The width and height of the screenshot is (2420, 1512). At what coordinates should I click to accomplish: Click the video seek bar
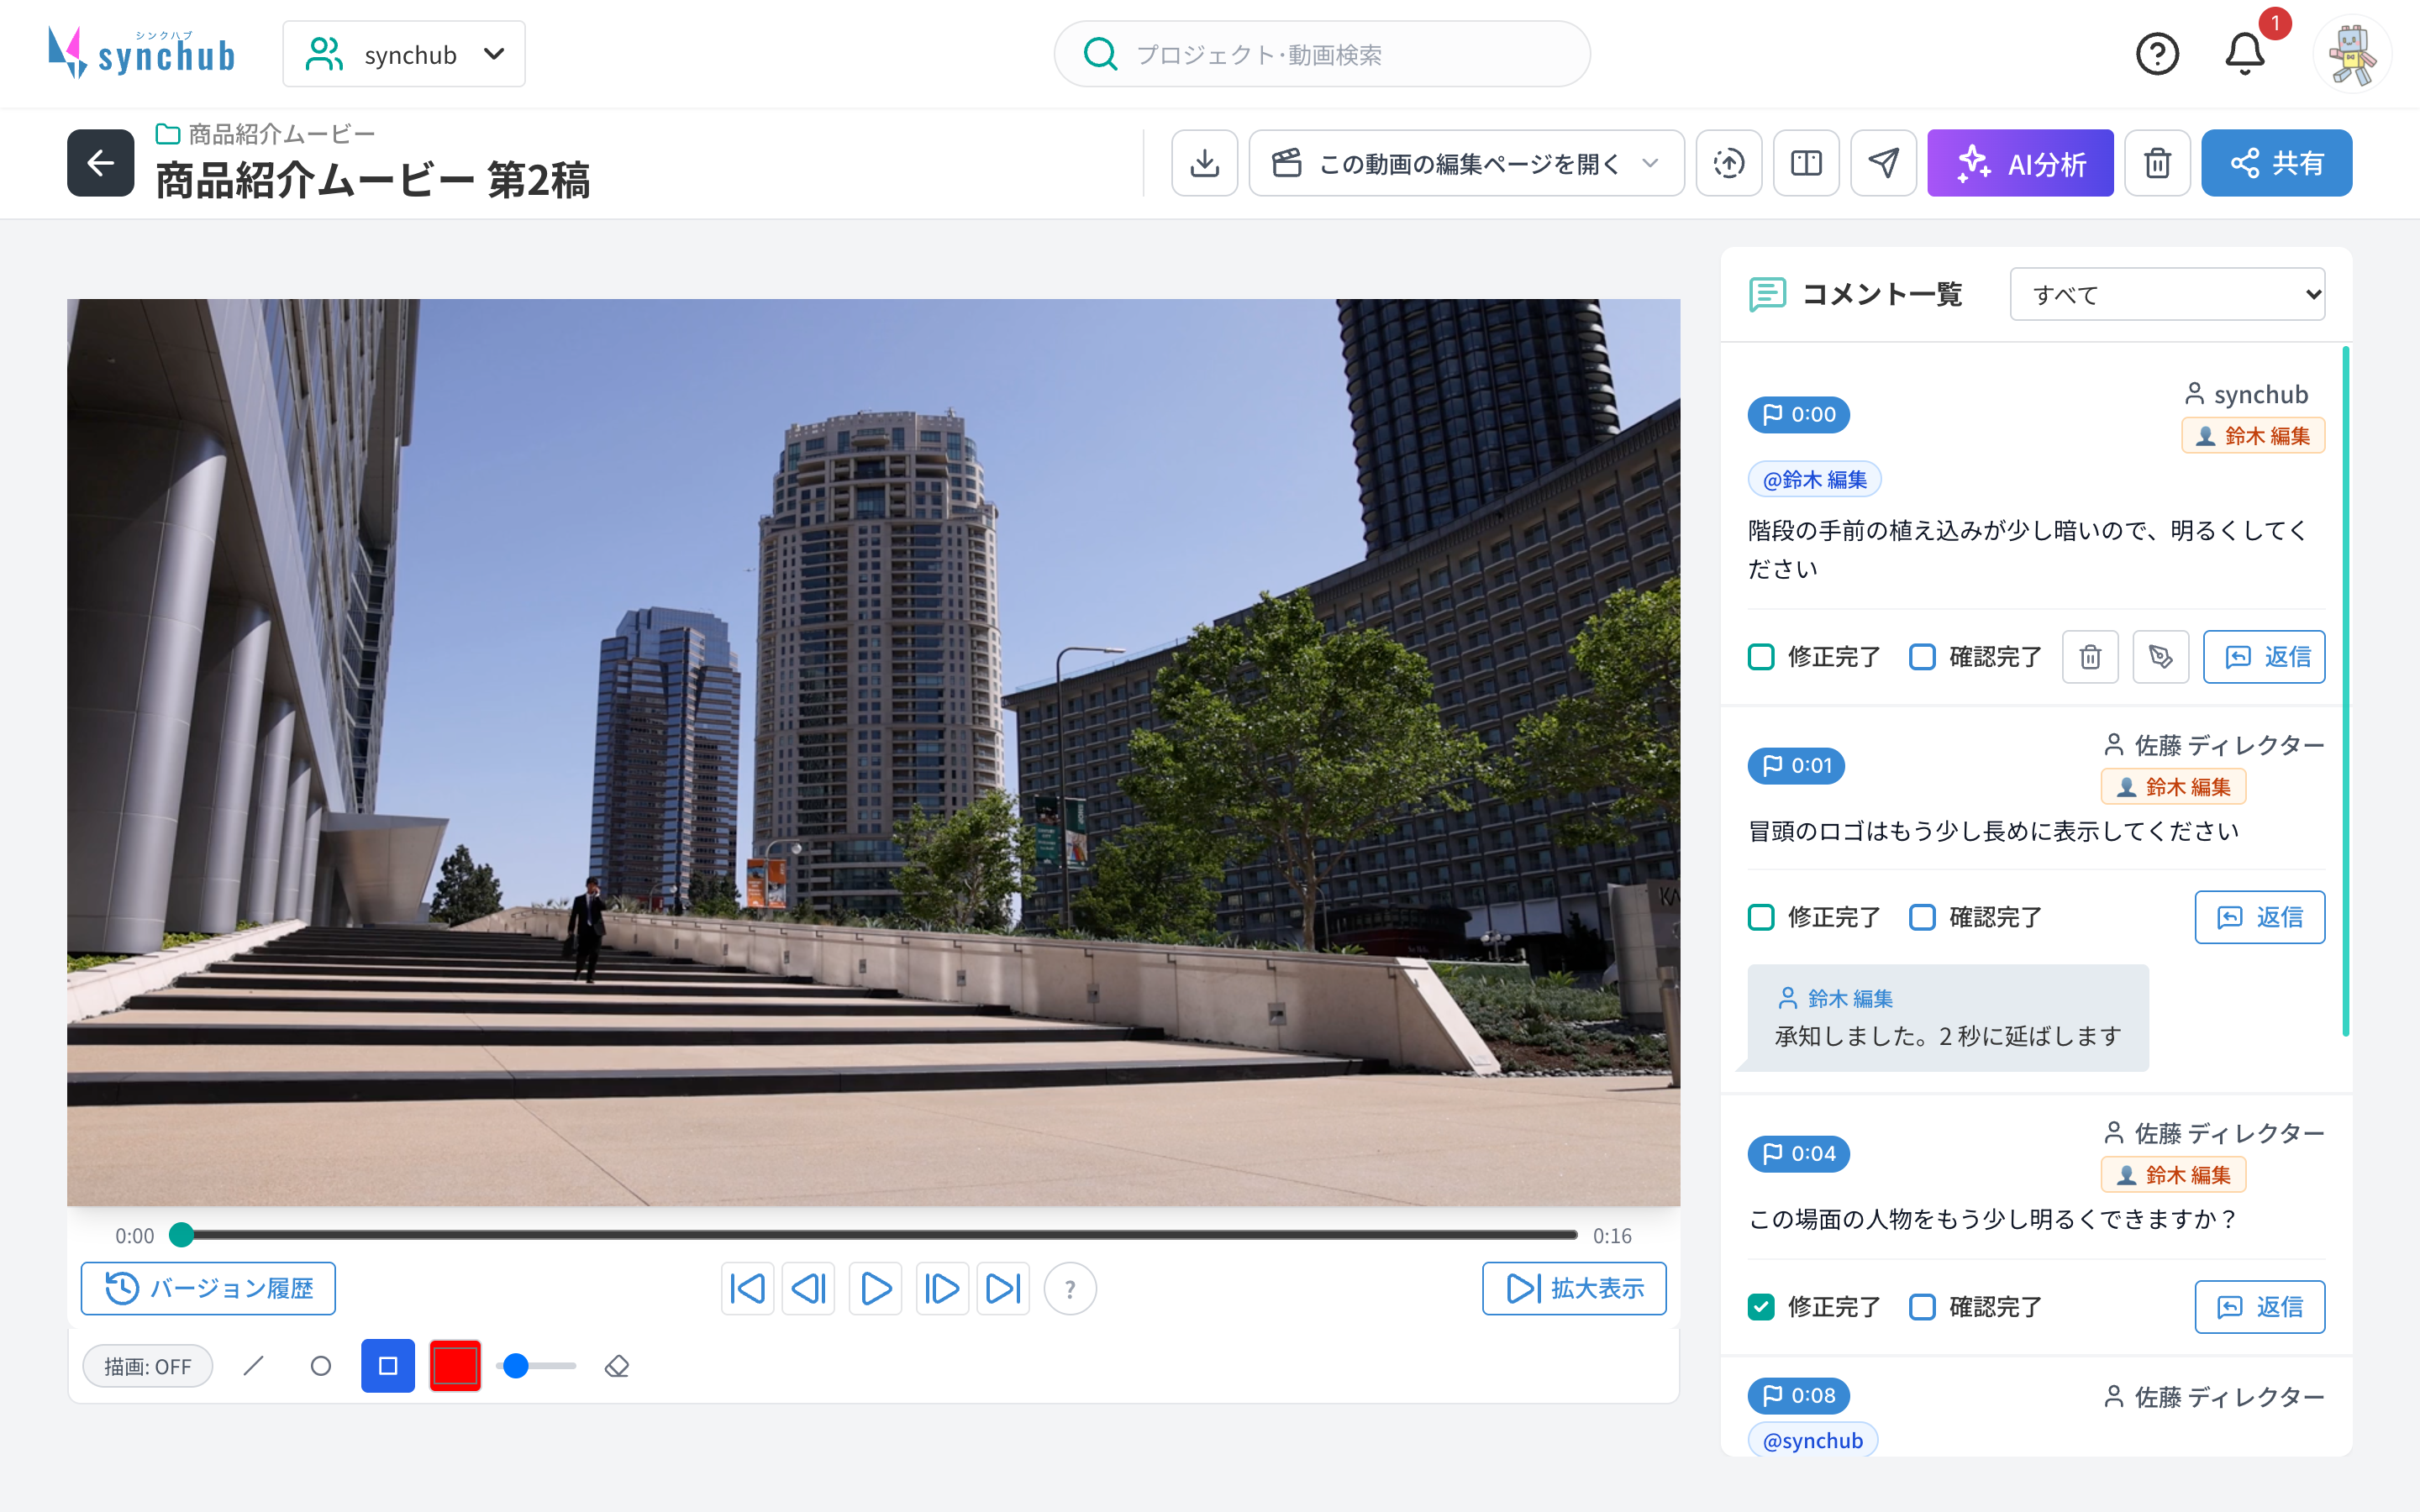(x=874, y=1235)
